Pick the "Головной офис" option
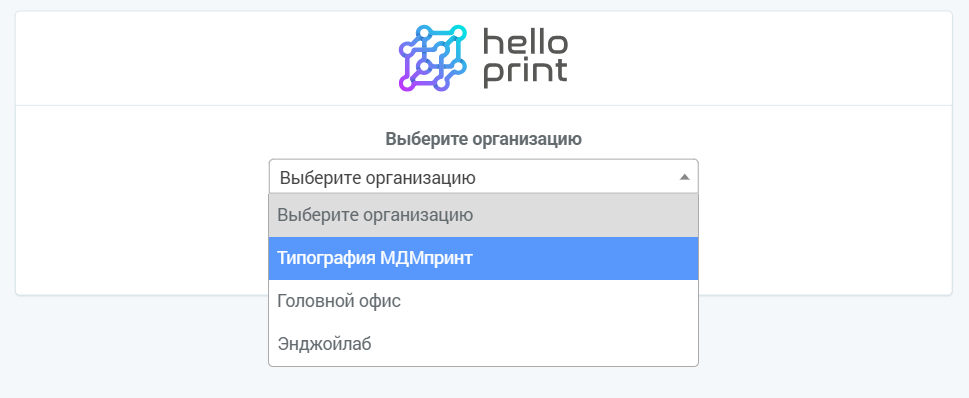 (483, 301)
